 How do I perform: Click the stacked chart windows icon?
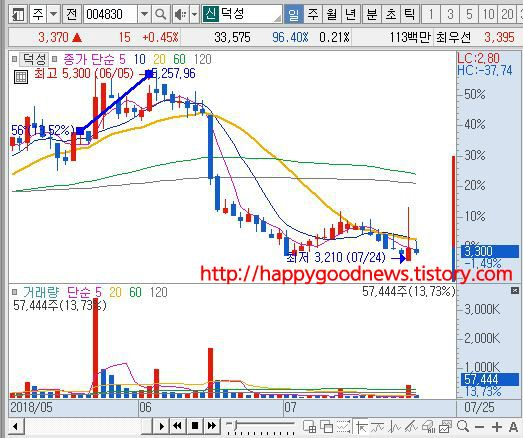pos(445,427)
